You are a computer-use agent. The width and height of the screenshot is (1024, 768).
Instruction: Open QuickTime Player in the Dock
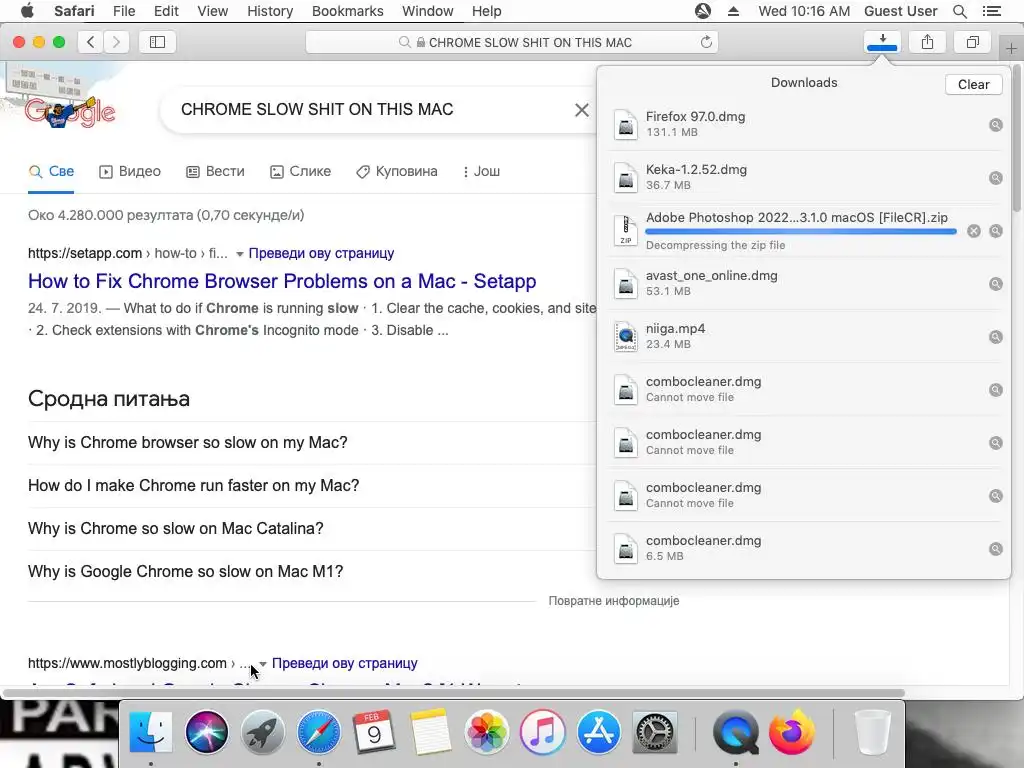tap(736, 732)
